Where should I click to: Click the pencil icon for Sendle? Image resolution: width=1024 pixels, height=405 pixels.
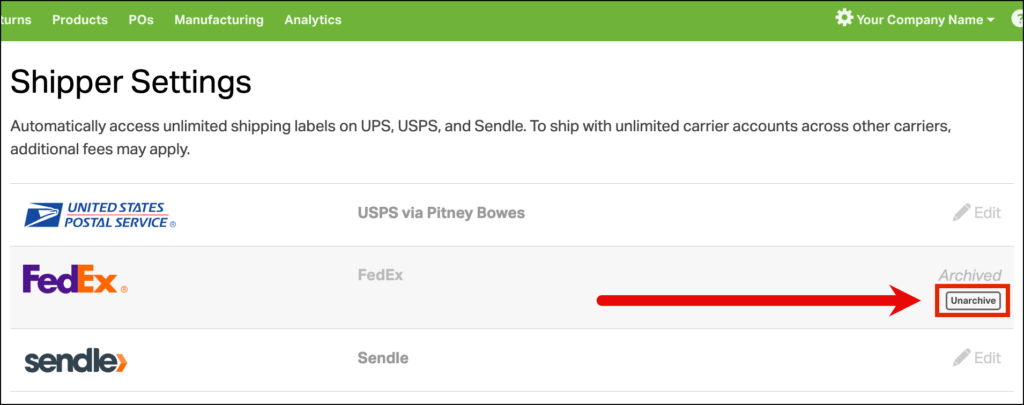pyautogui.click(x=961, y=357)
